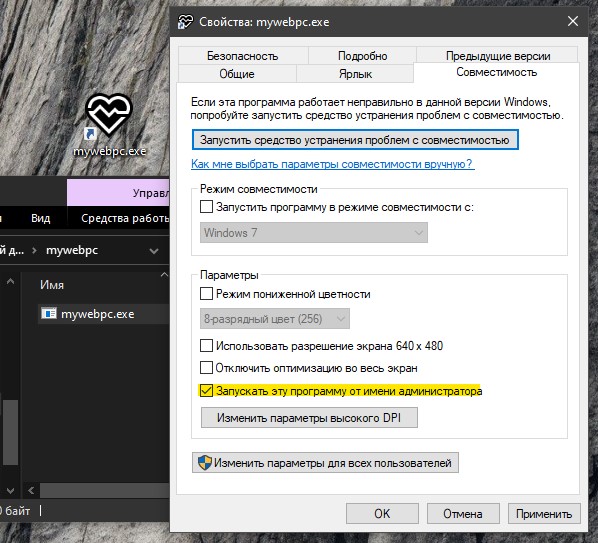Click the scroll up arrow in Explorer sidebar

pos(11,282)
